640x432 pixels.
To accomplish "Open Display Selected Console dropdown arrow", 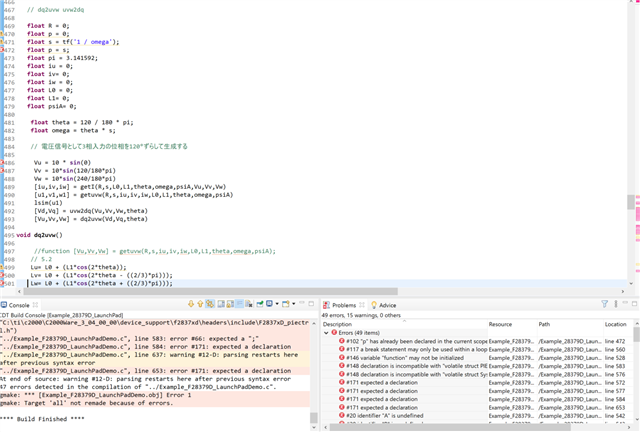I will tap(277, 304).
